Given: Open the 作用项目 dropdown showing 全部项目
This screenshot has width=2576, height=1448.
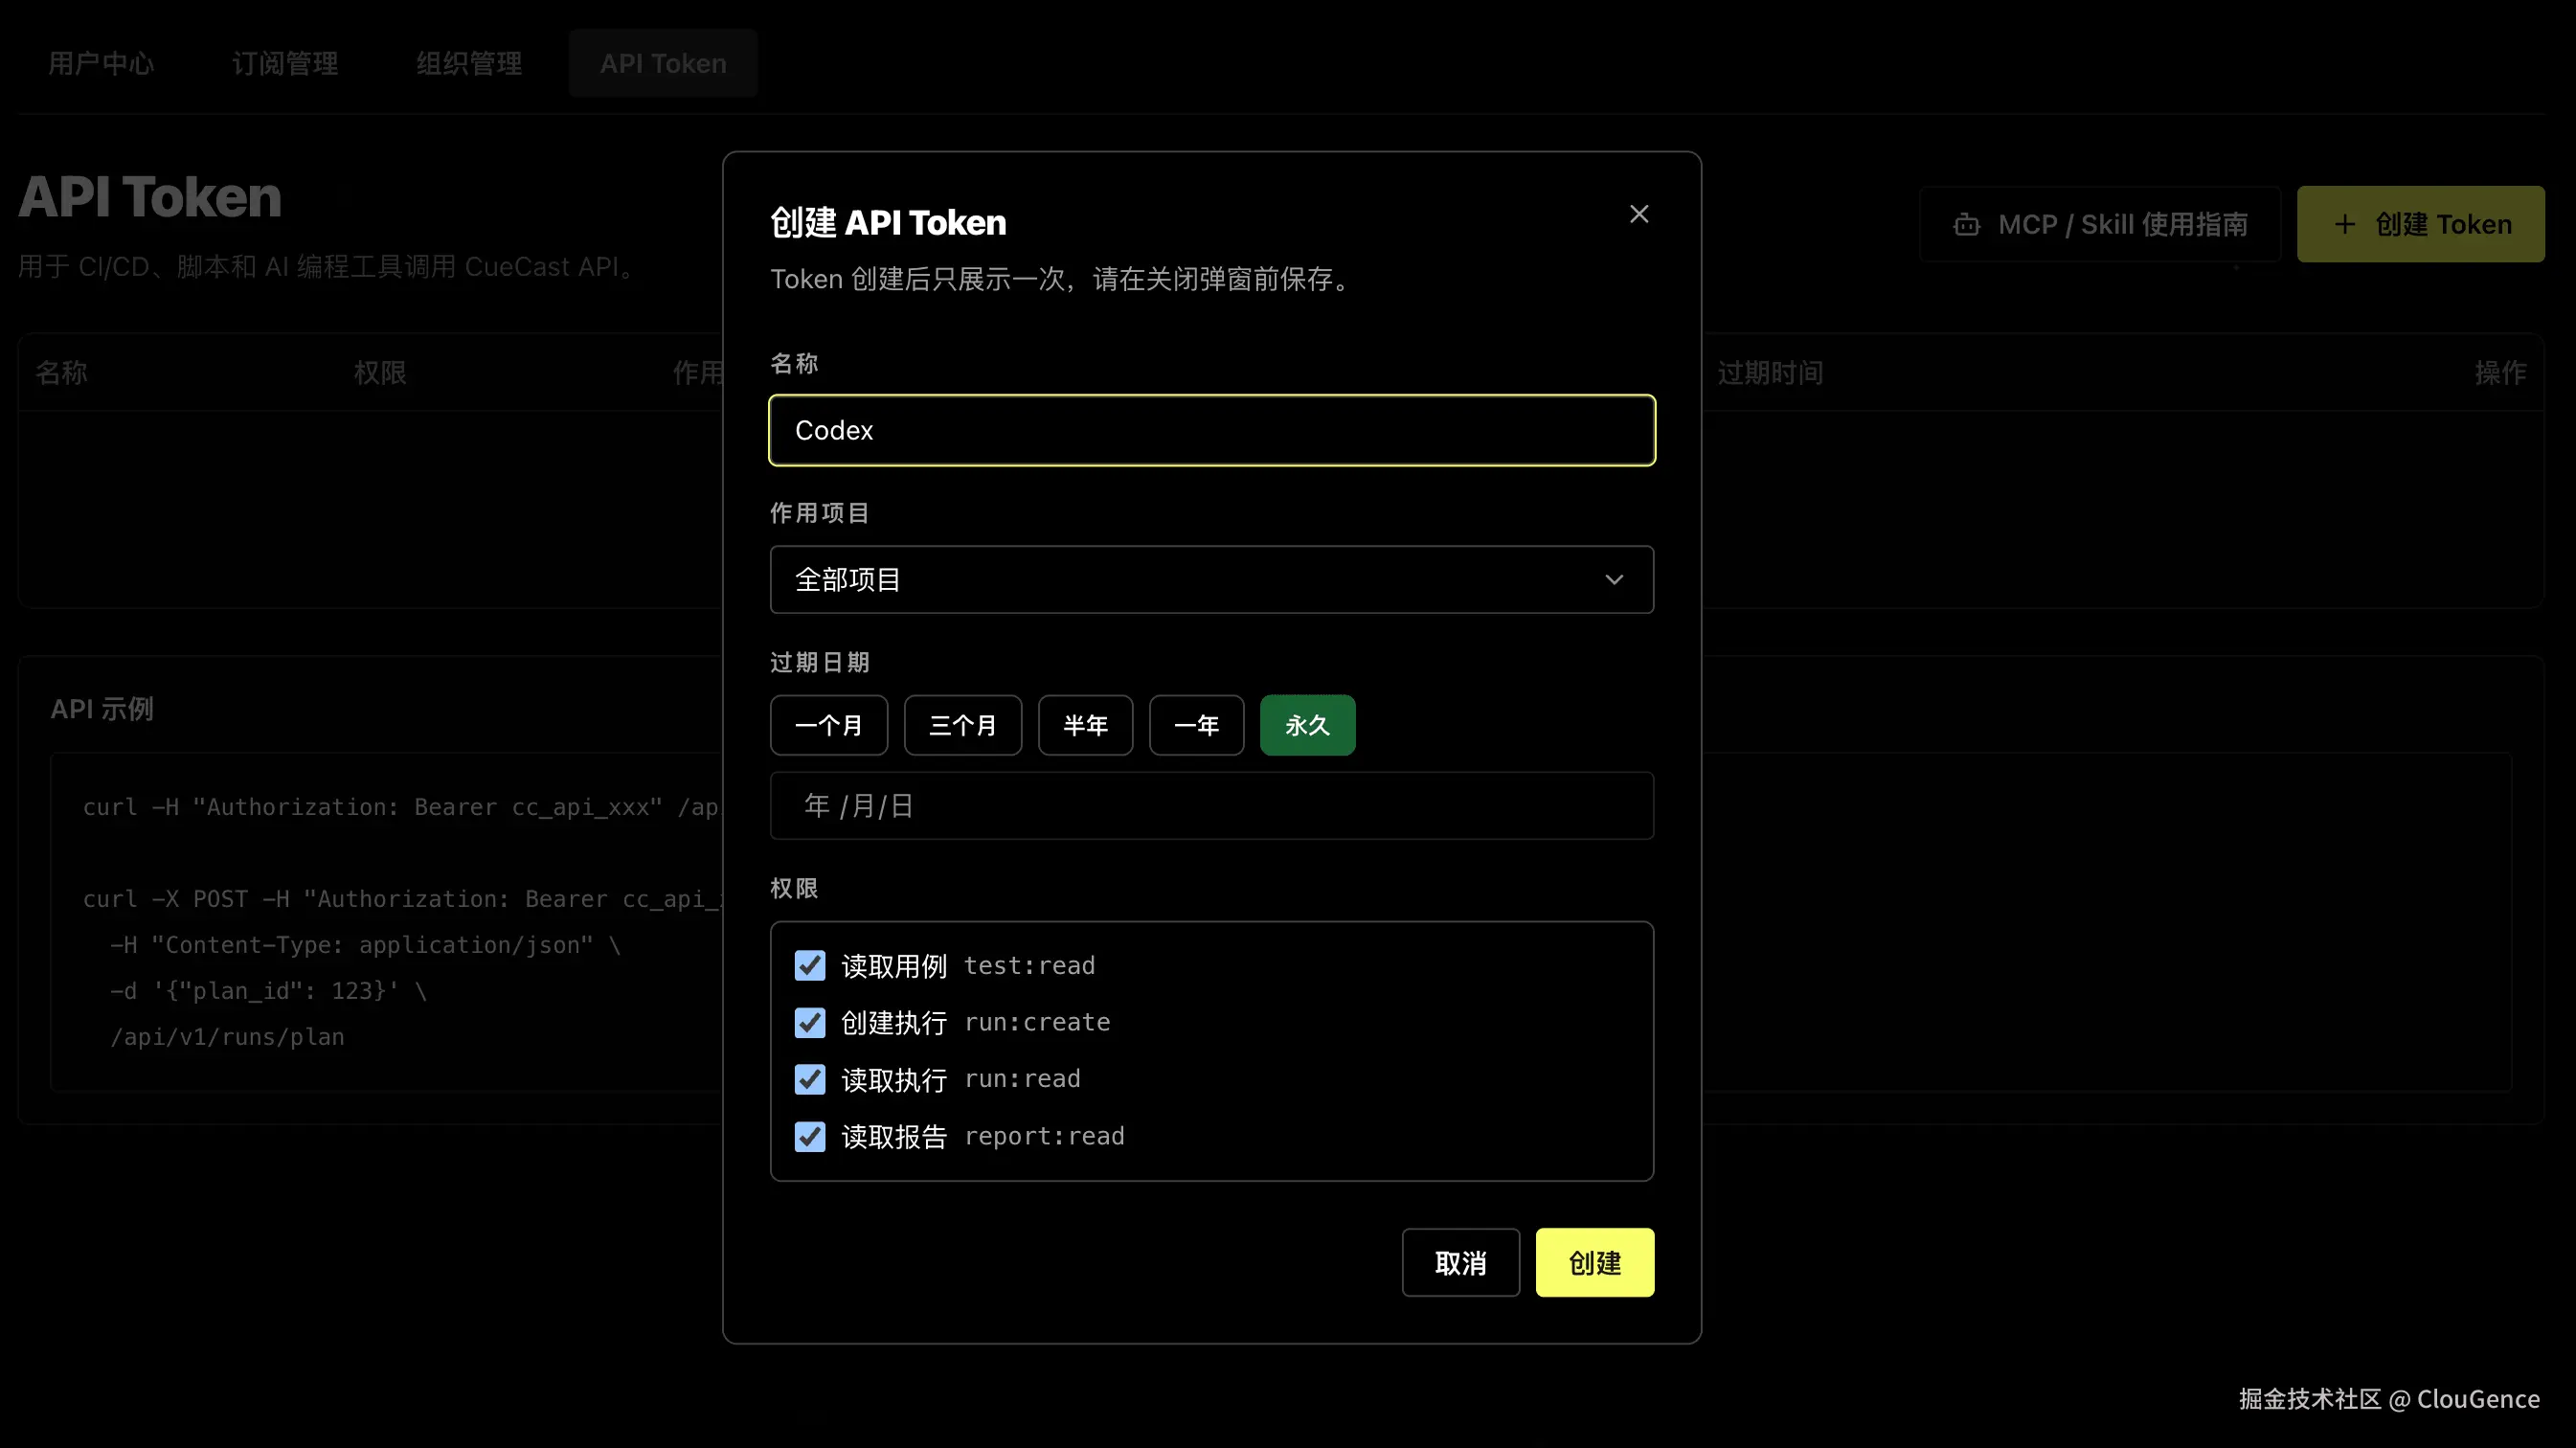Looking at the screenshot, I should (1211, 579).
